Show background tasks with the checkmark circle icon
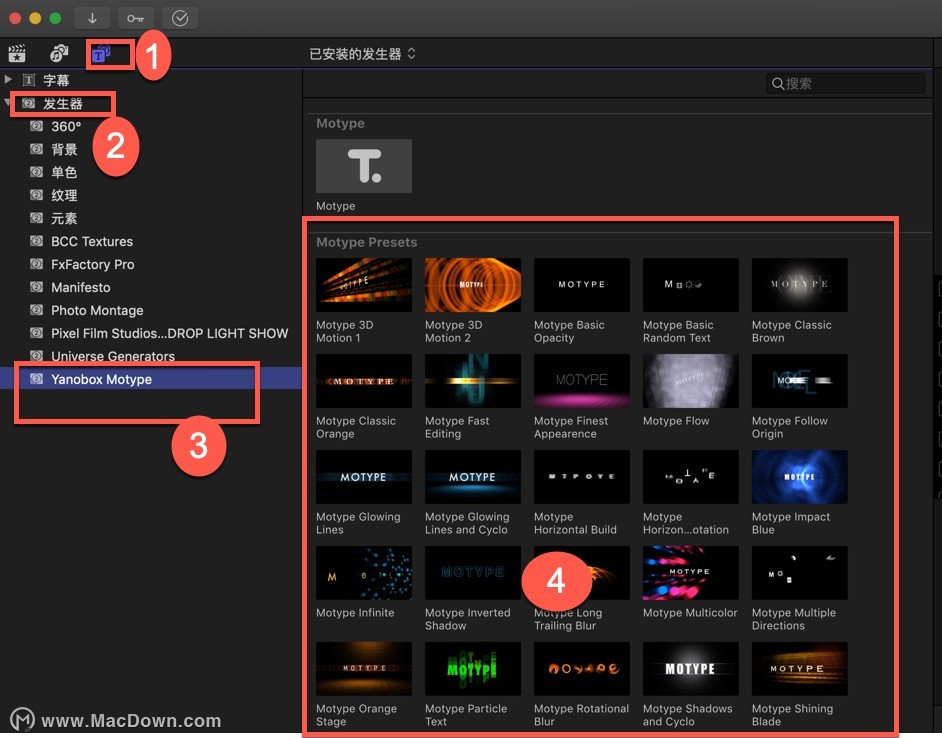Image resolution: width=942 pixels, height=738 pixels. (180, 18)
